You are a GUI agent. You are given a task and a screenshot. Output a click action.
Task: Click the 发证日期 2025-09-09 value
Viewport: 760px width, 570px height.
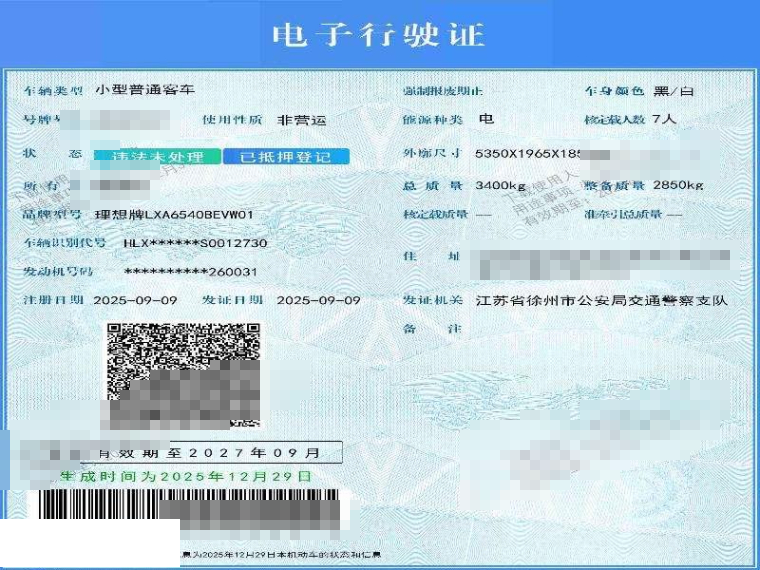tap(318, 300)
